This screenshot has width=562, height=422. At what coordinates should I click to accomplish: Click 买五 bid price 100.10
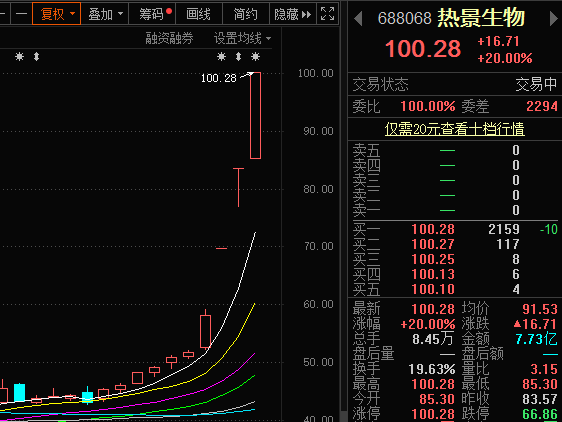pyautogui.click(x=433, y=289)
